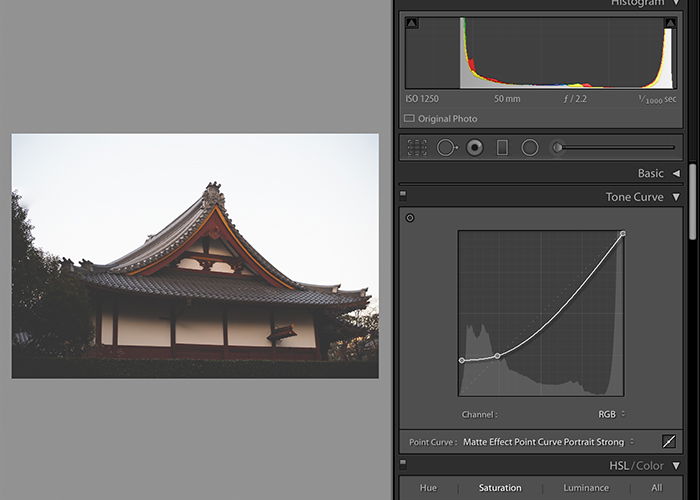The image size is (700, 500).
Task: Select the Crop Overlay tool
Action: (x=417, y=147)
